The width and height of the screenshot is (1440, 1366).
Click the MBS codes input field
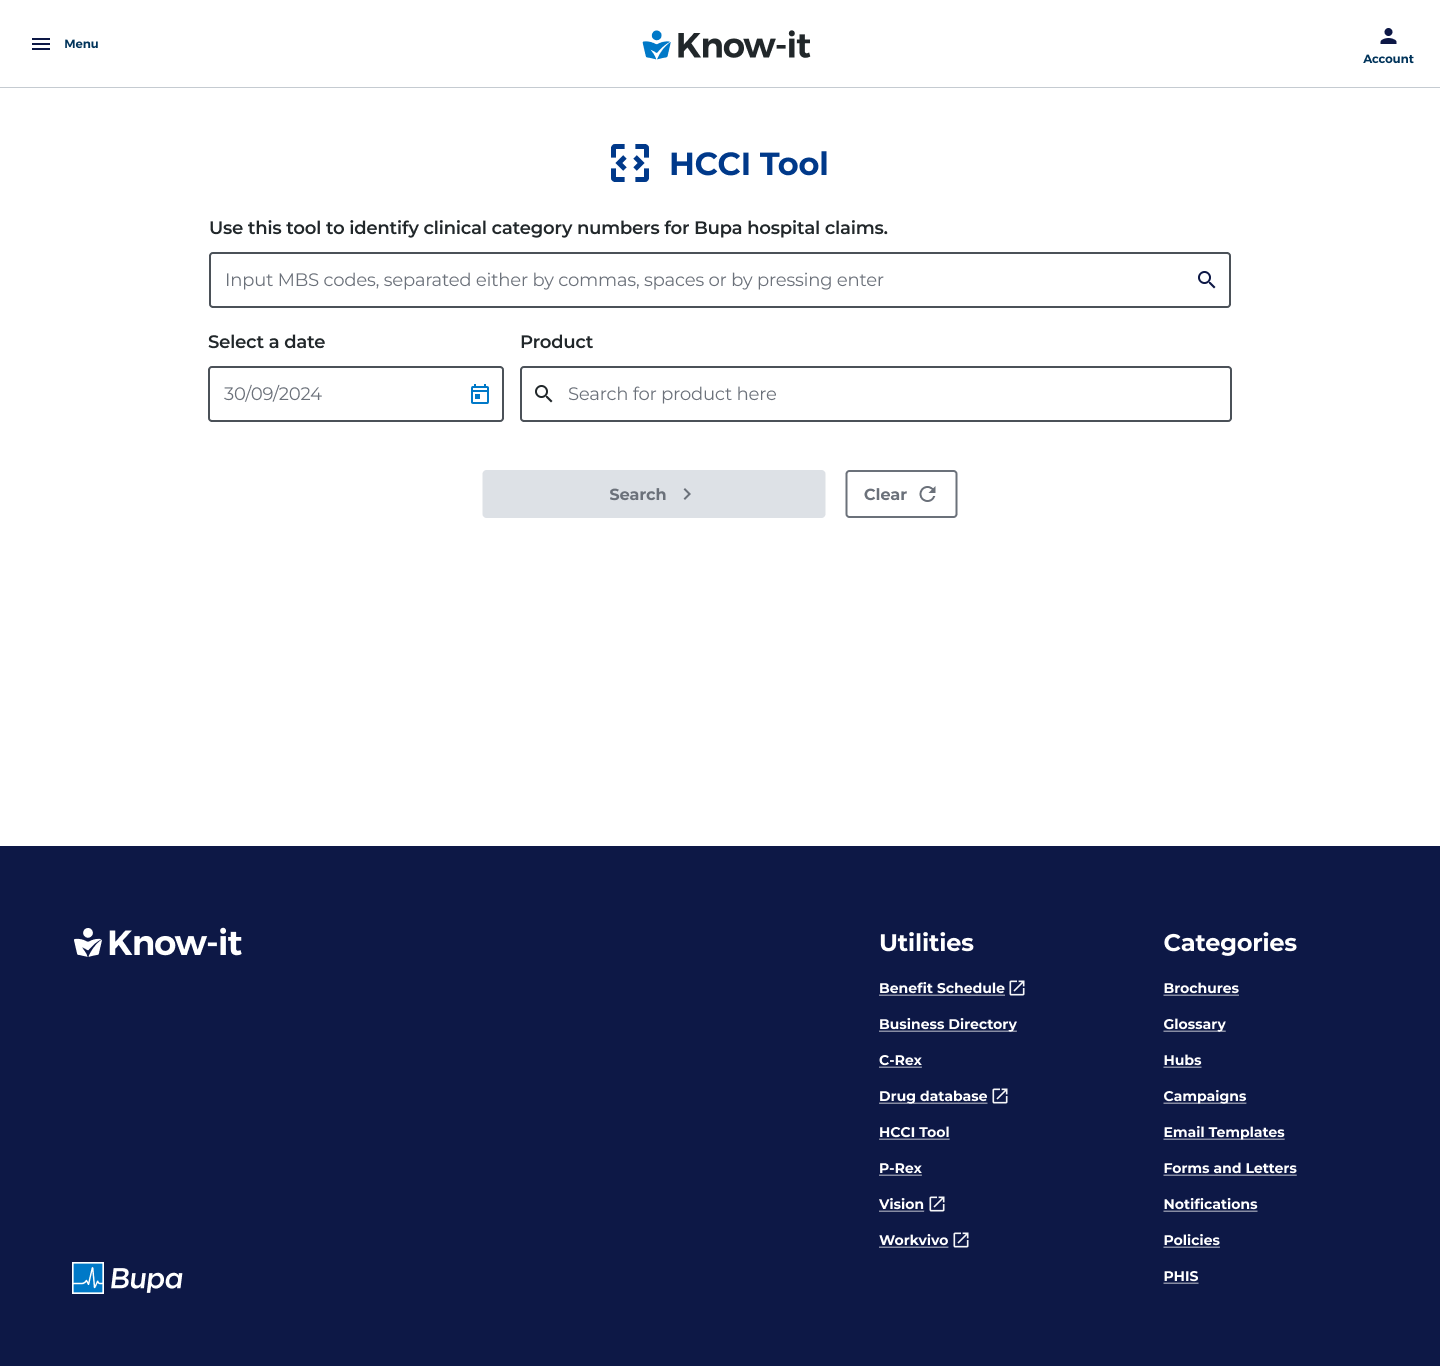point(700,280)
